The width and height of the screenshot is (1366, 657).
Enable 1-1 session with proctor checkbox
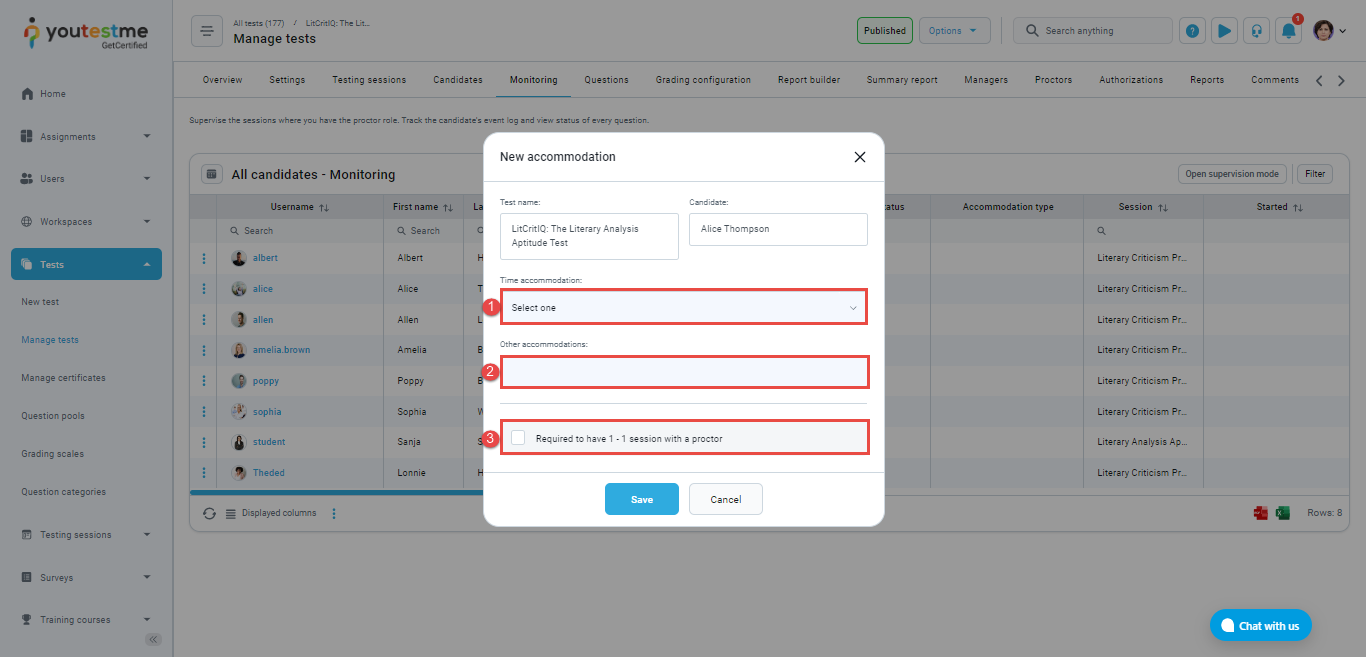pos(518,438)
